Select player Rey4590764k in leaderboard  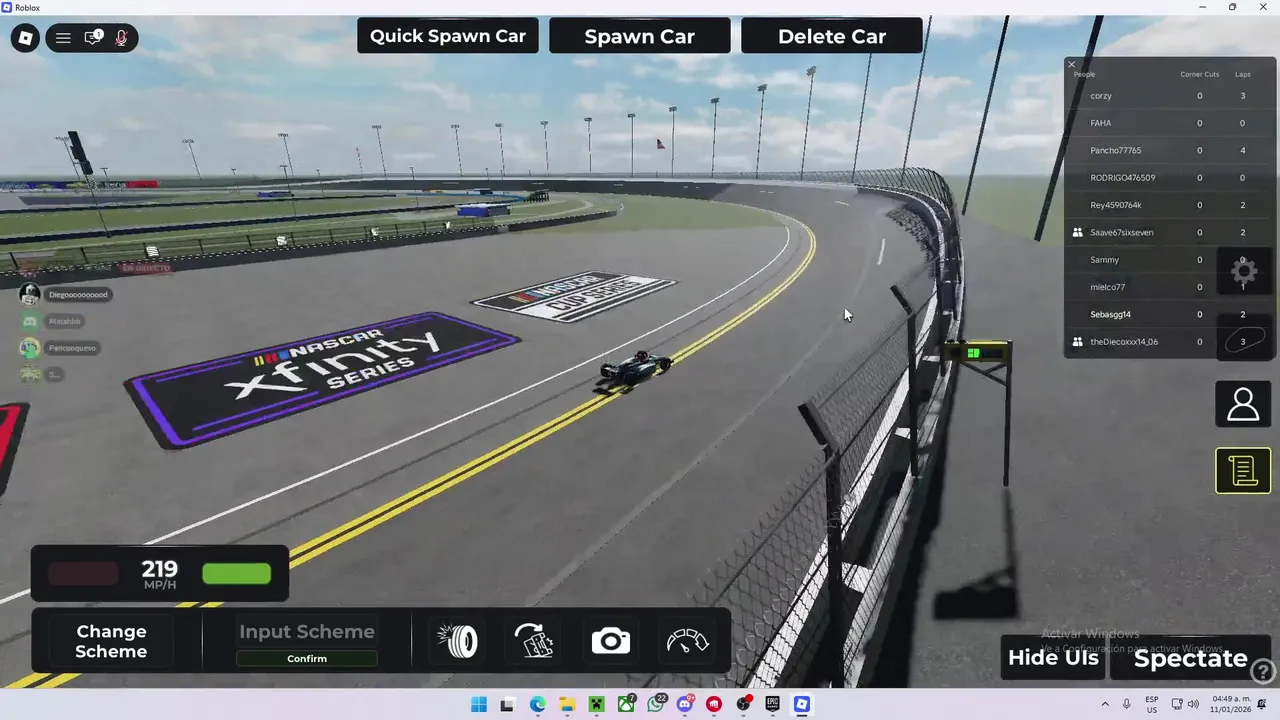tap(1115, 205)
